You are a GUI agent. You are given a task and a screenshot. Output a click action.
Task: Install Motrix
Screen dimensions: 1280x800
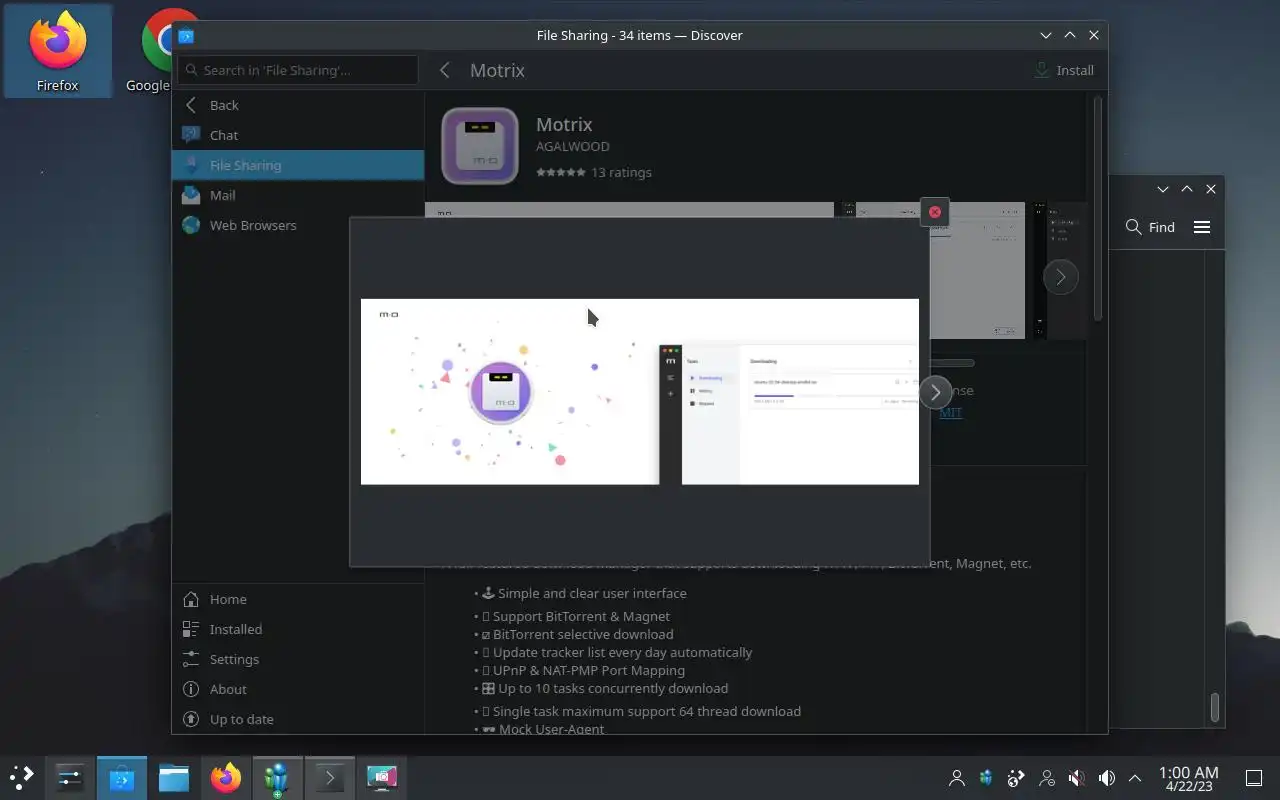click(x=1064, y=70)
